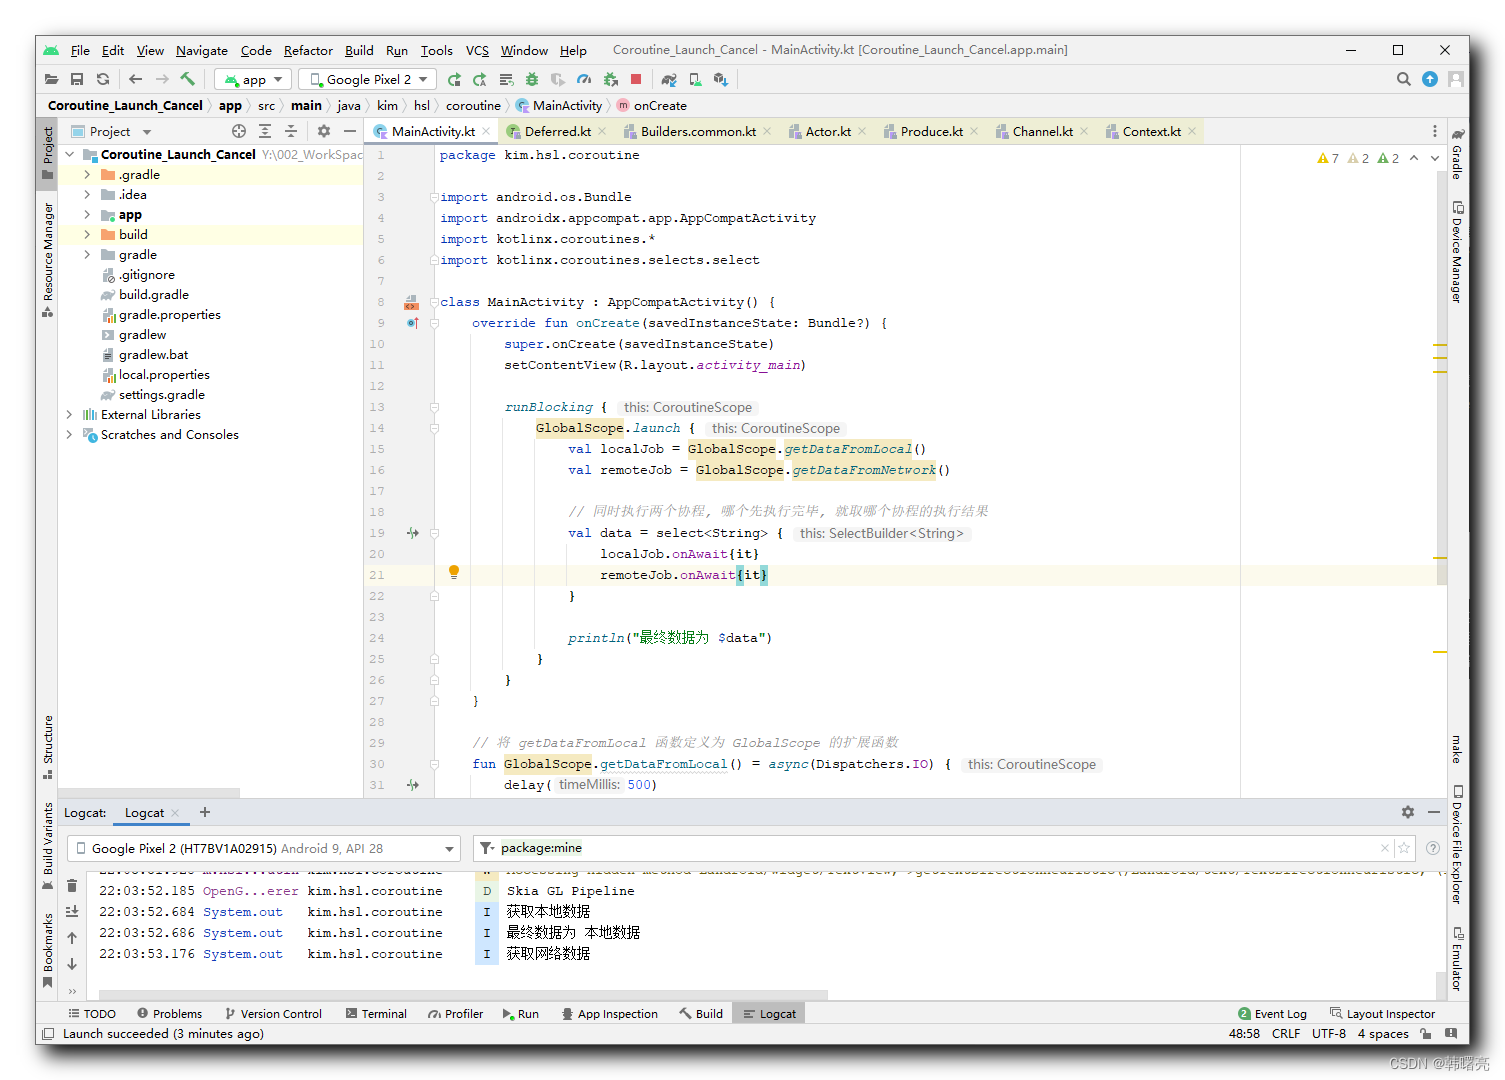1505x1080 pixels.
Task: Open the App Inspection tool window
Action: 609,1013
